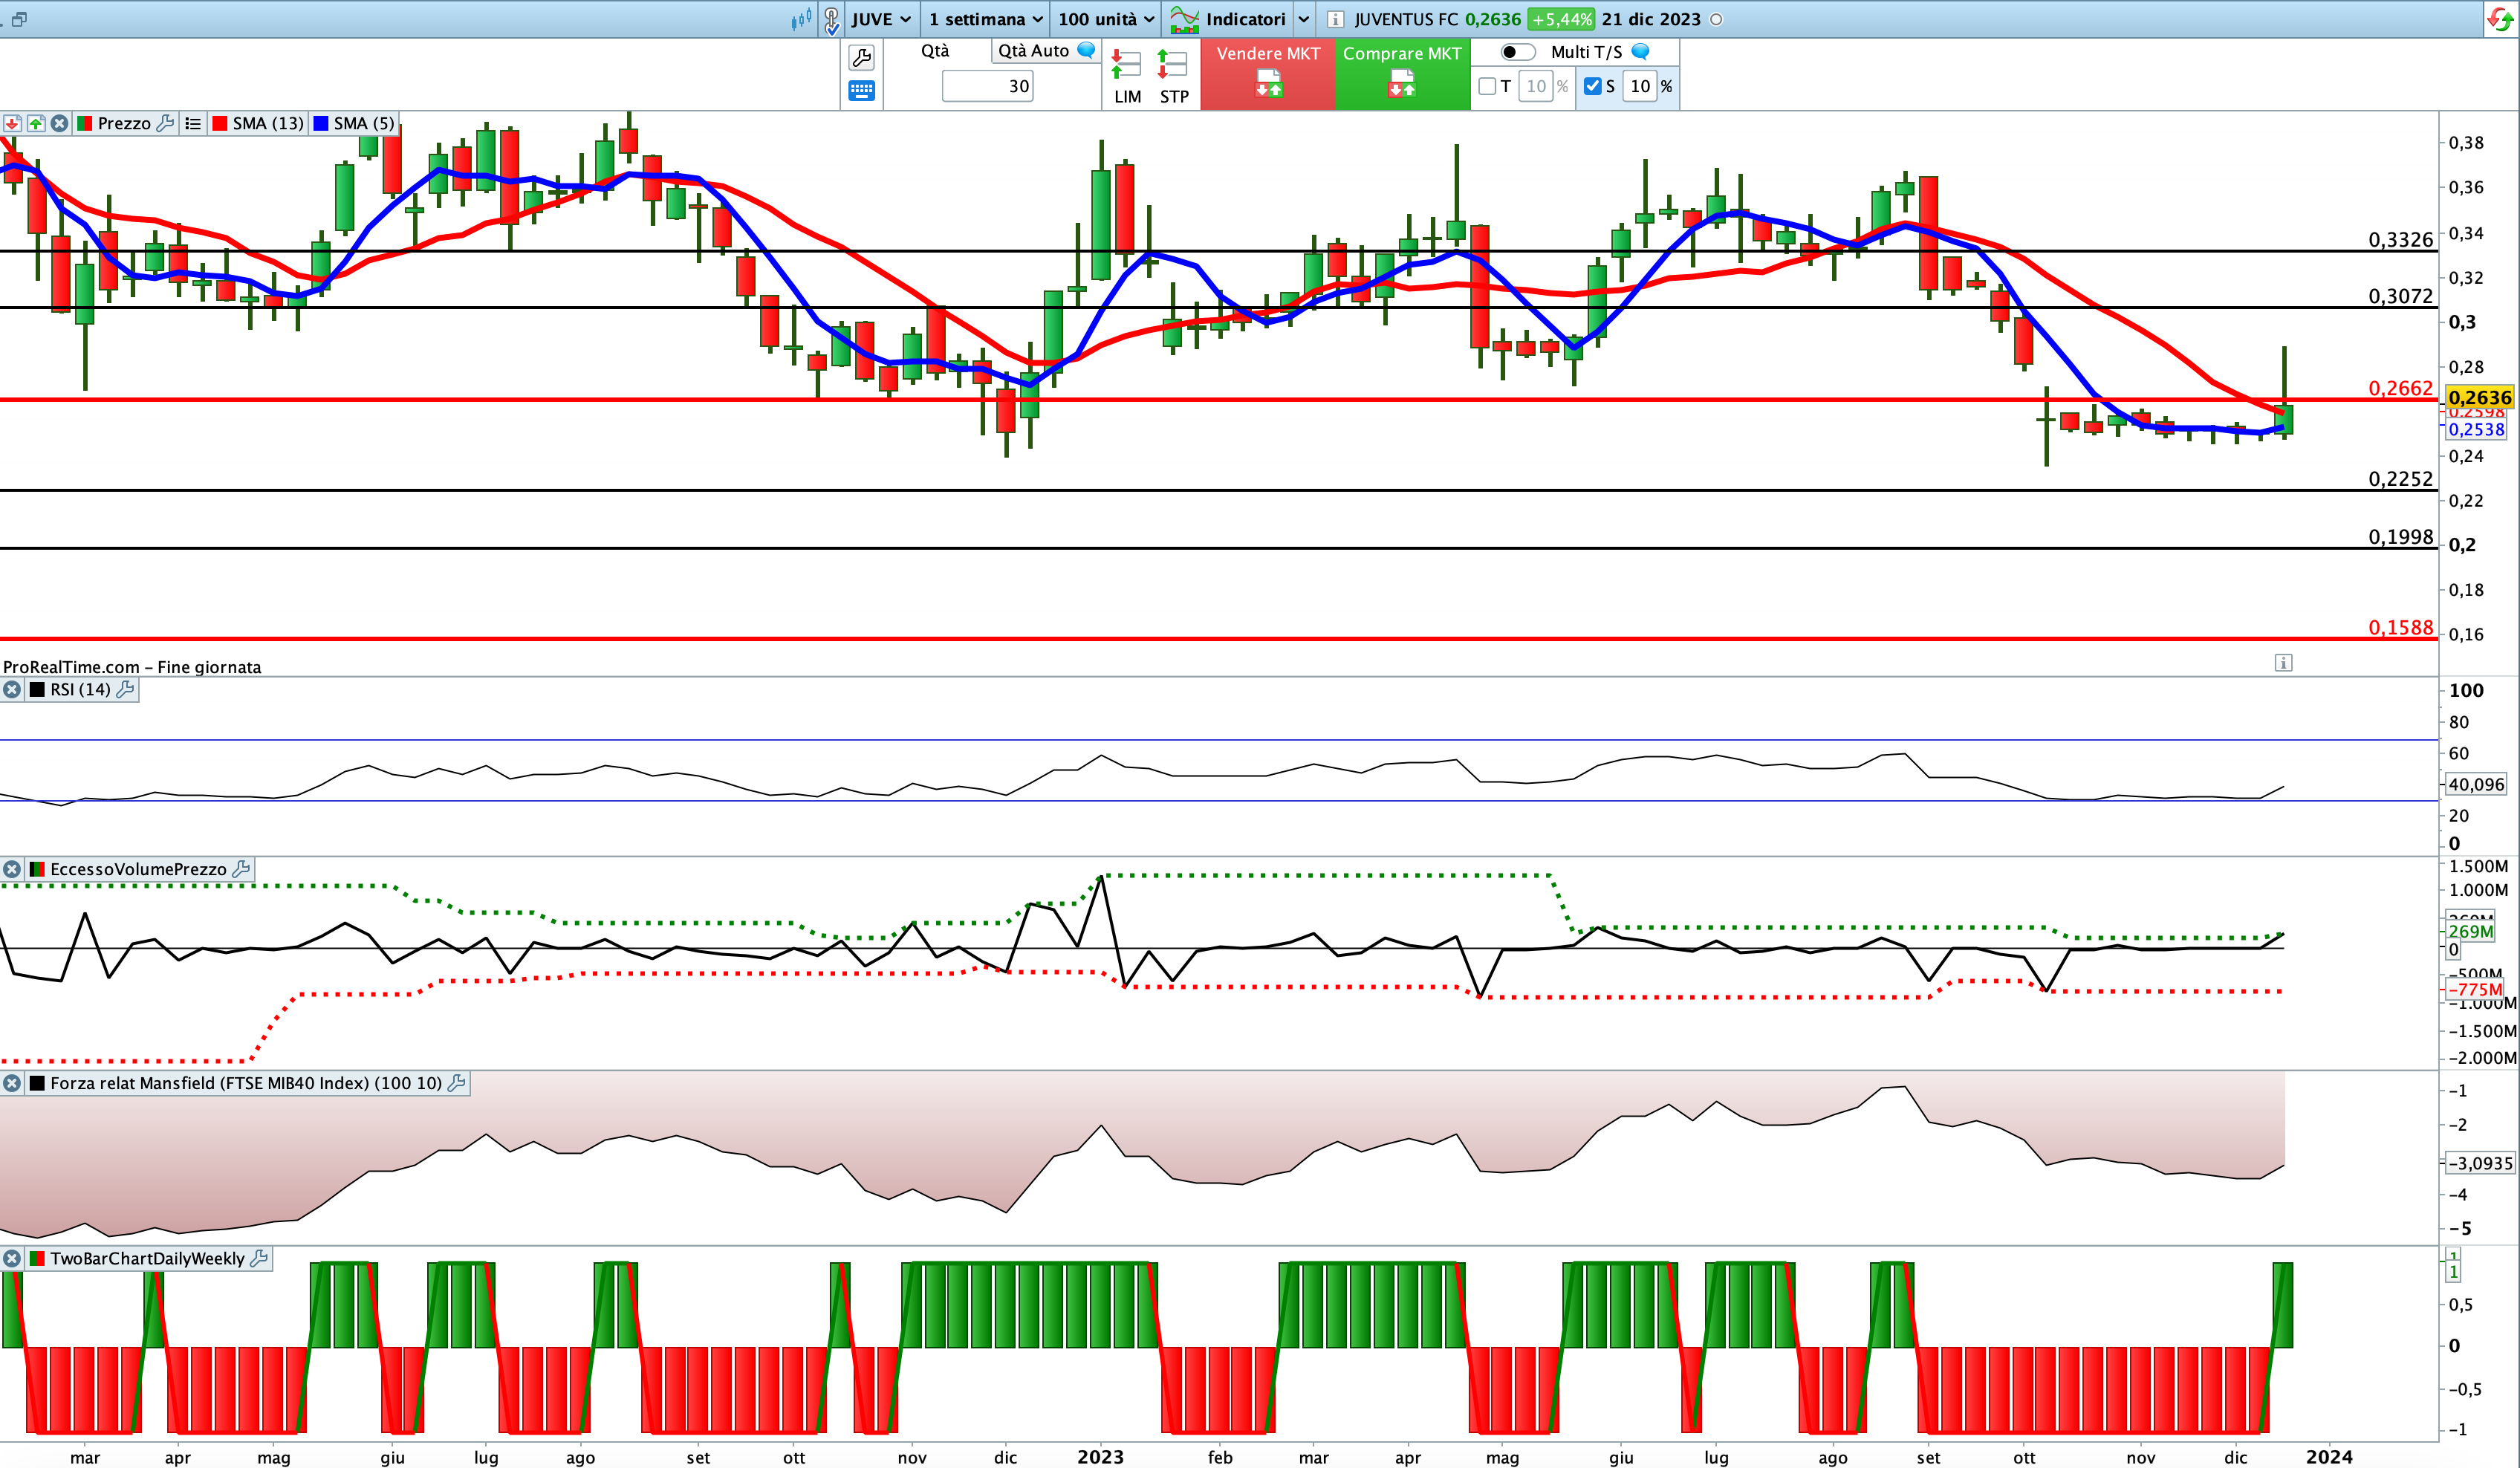
Task: Open Forza relat Mansfield settings wrench
Action: pyautogui.click(x=457, y=1083)
